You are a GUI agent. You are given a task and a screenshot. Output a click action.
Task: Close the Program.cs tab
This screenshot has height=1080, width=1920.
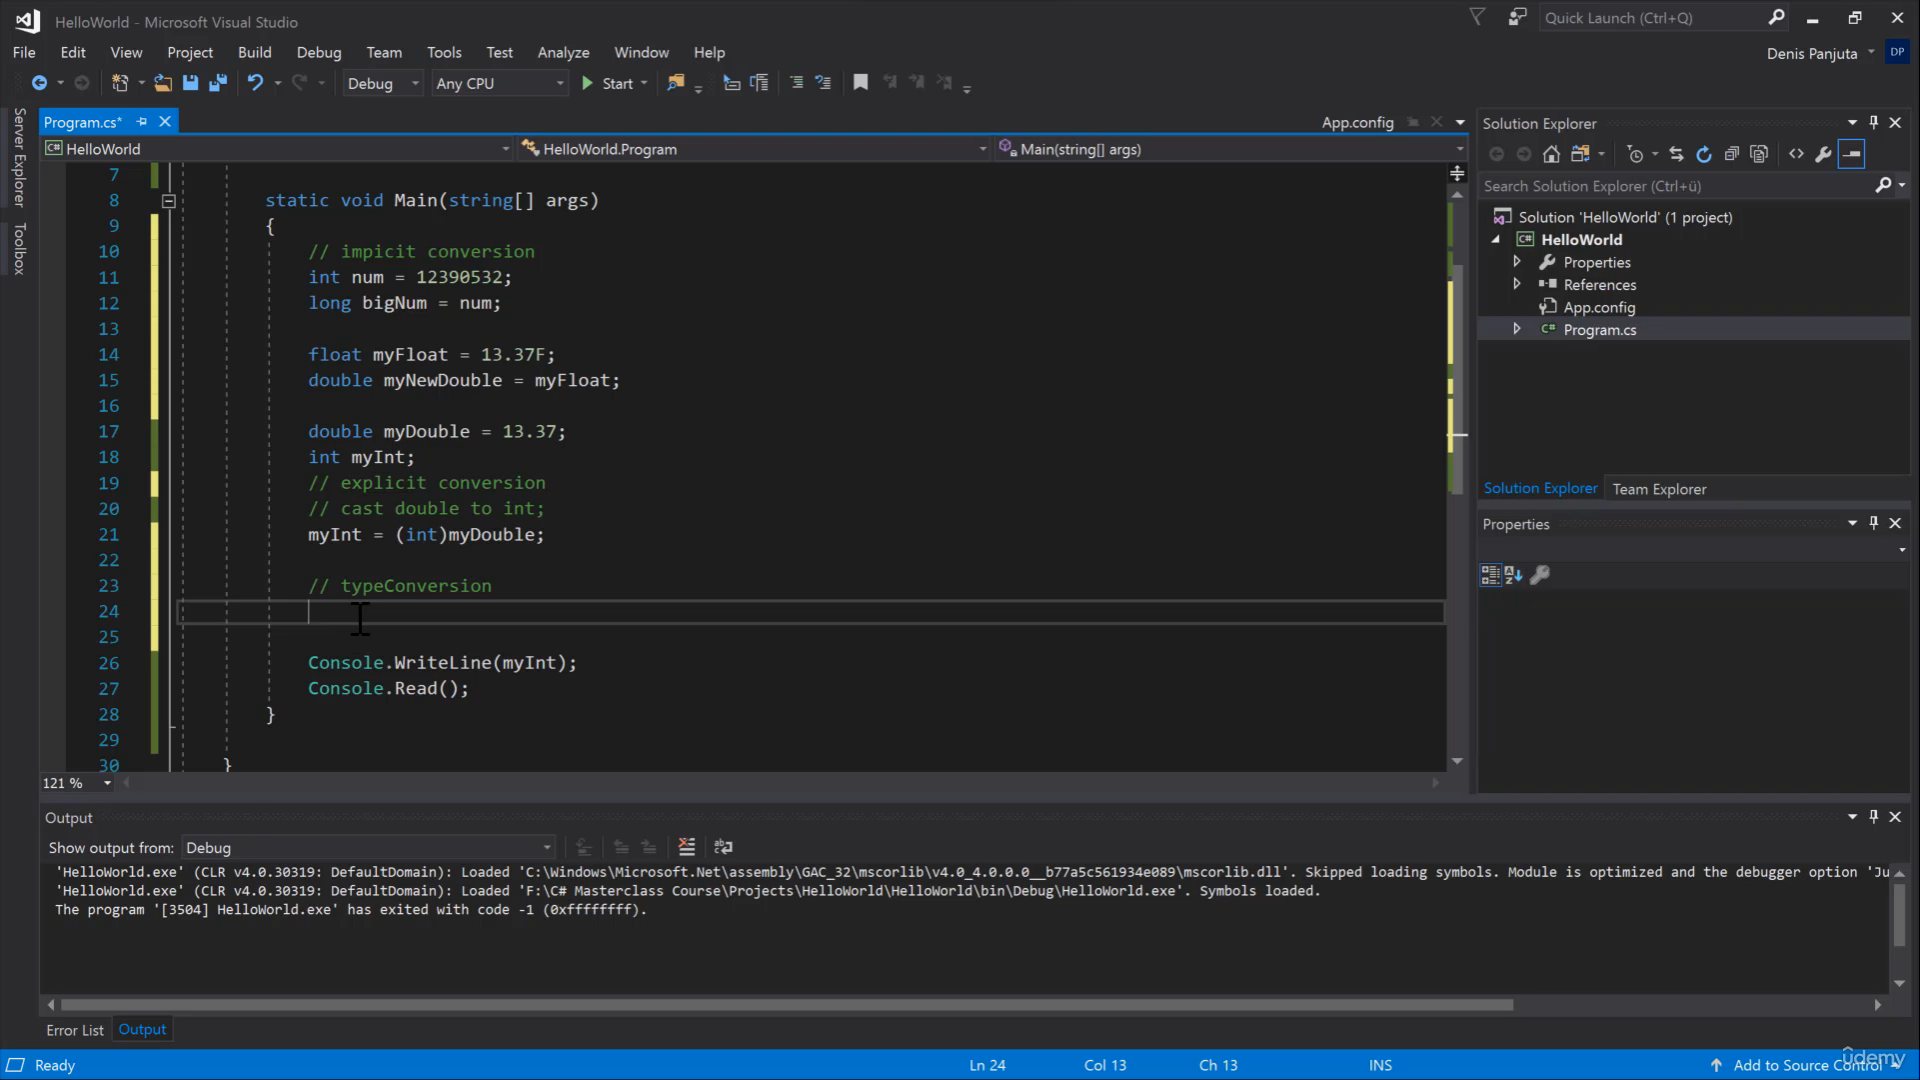(165, 121)
